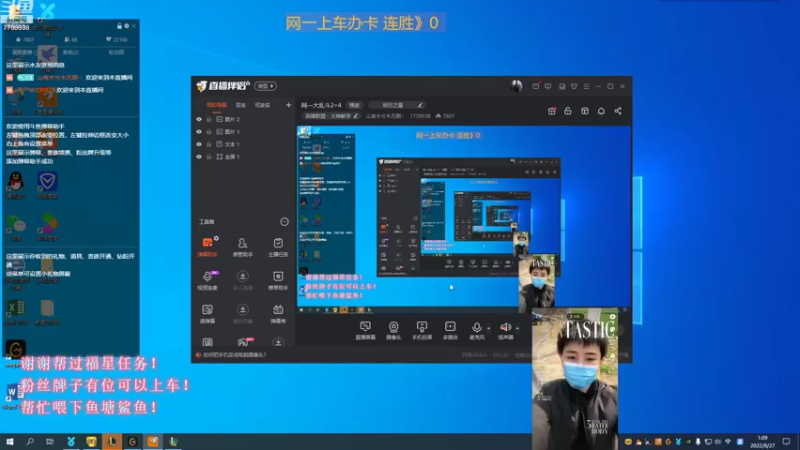This screenshot has width=800, height=450.
Task: Open the feedback chat icon in the title bar
Action: point(548,86)
